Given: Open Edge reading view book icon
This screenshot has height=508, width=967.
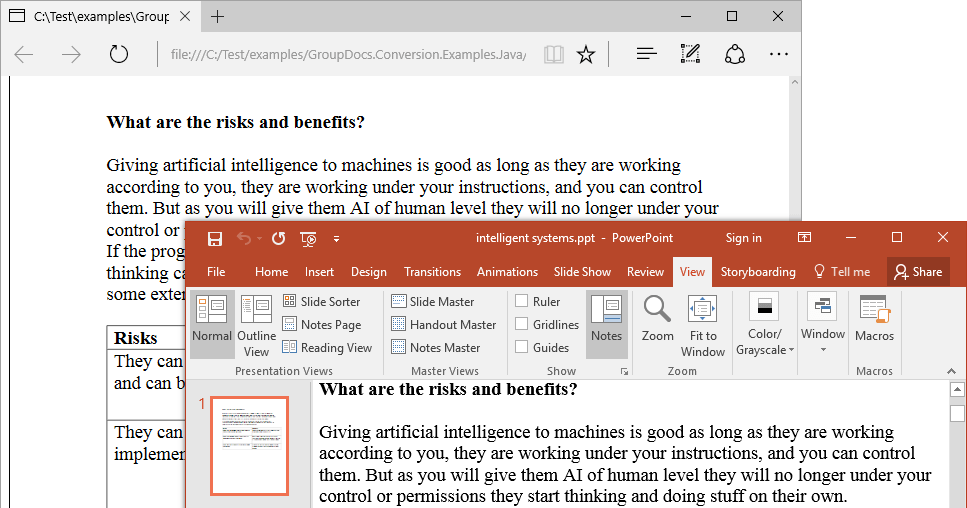Looking at the screenshot, I should click(x=553, y=54).
